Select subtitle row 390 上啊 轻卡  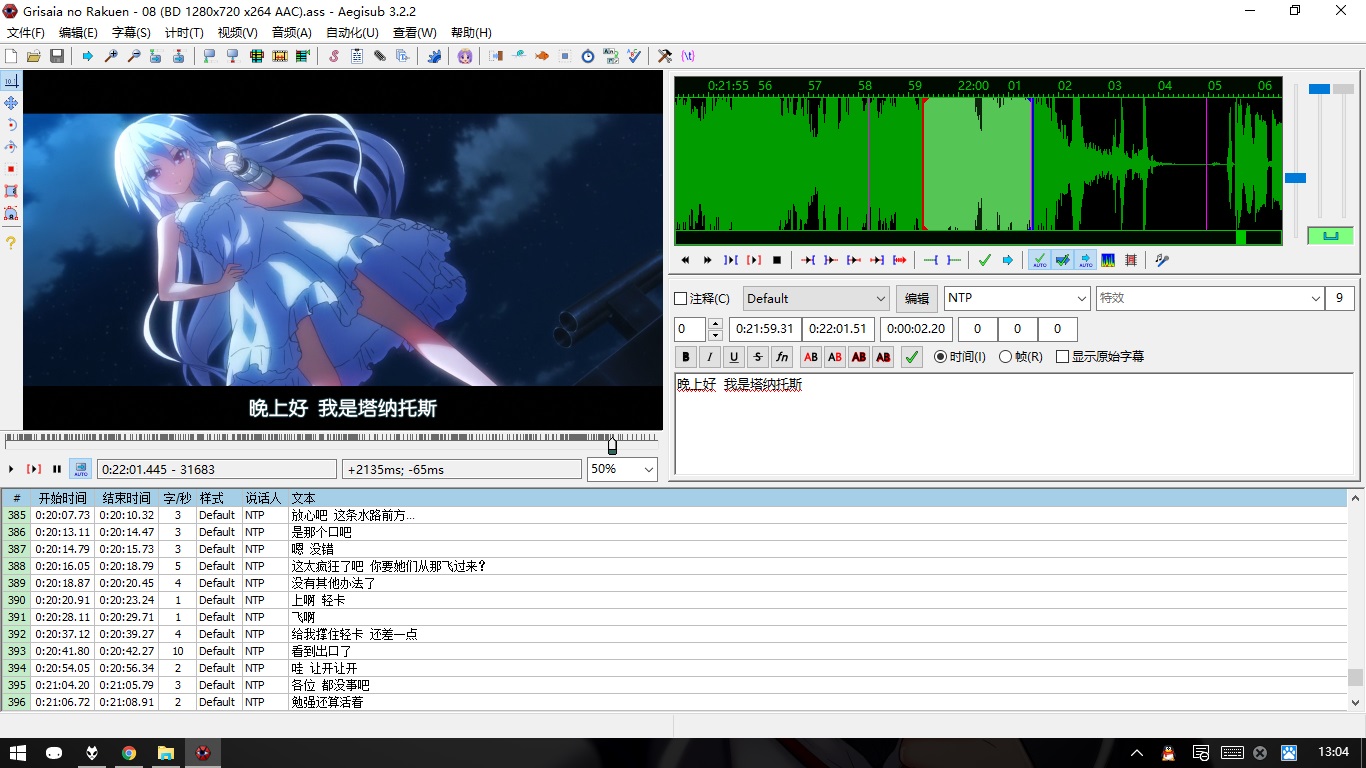click(x=675, y=600)
